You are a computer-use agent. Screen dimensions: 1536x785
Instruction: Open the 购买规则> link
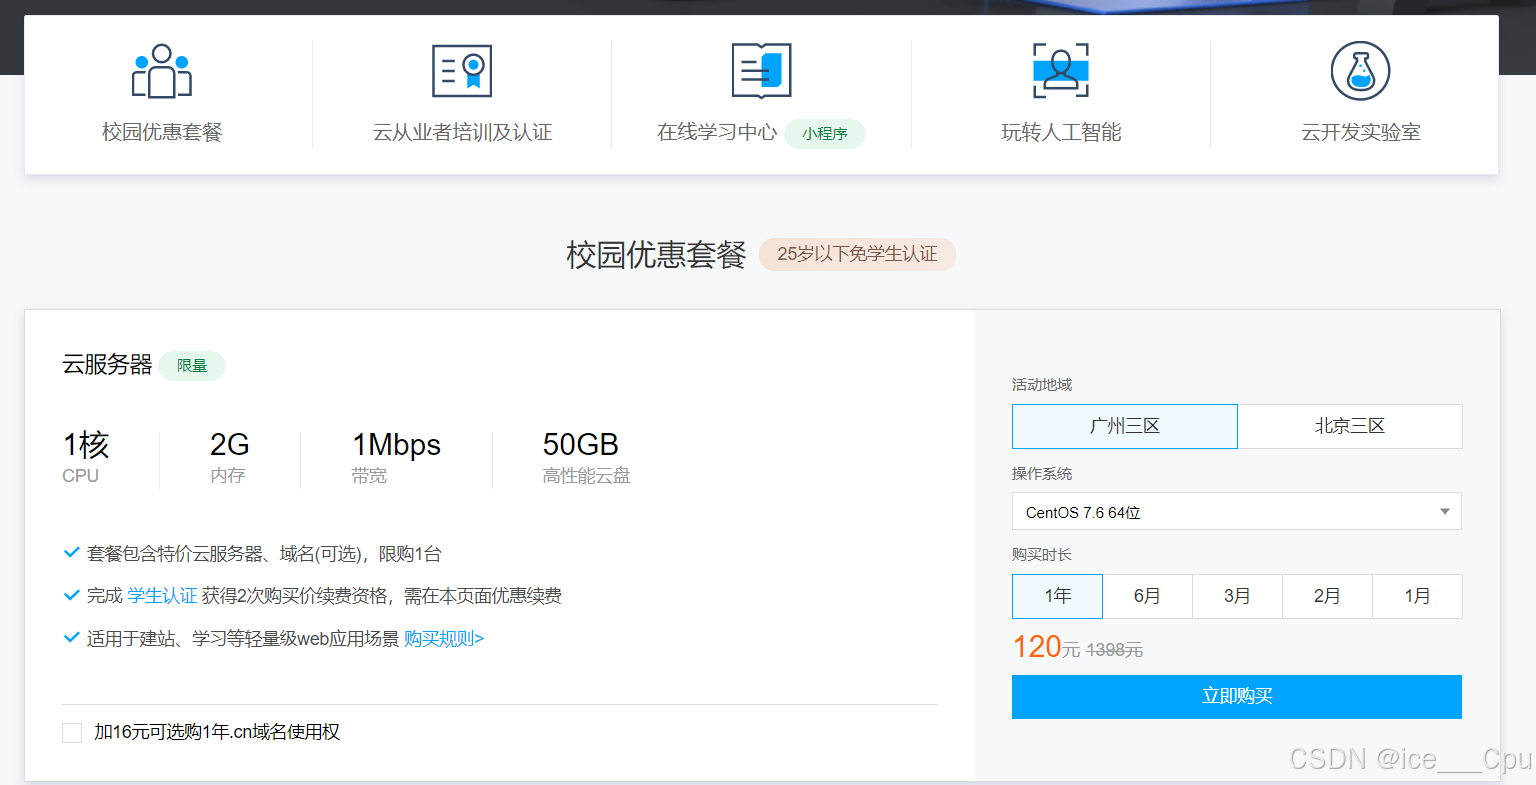[444, 639]
